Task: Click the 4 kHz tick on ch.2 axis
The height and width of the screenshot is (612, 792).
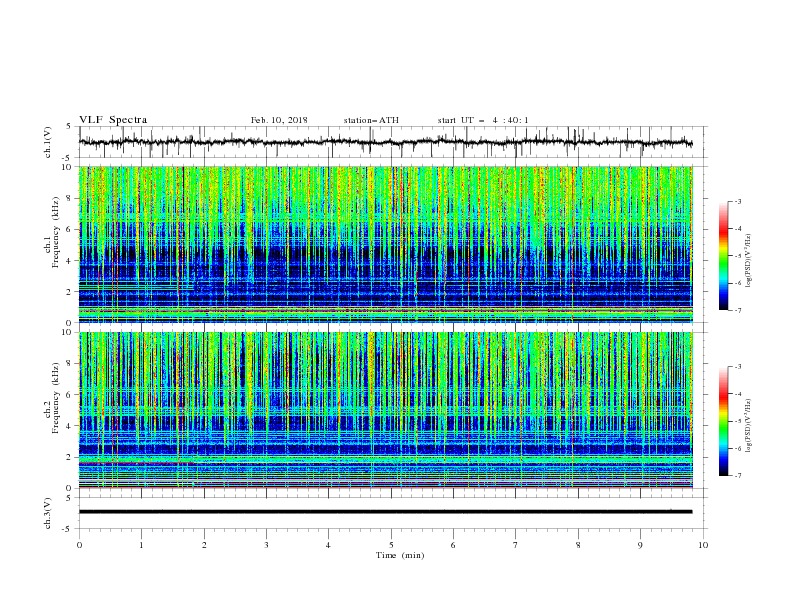Action: 69,426
